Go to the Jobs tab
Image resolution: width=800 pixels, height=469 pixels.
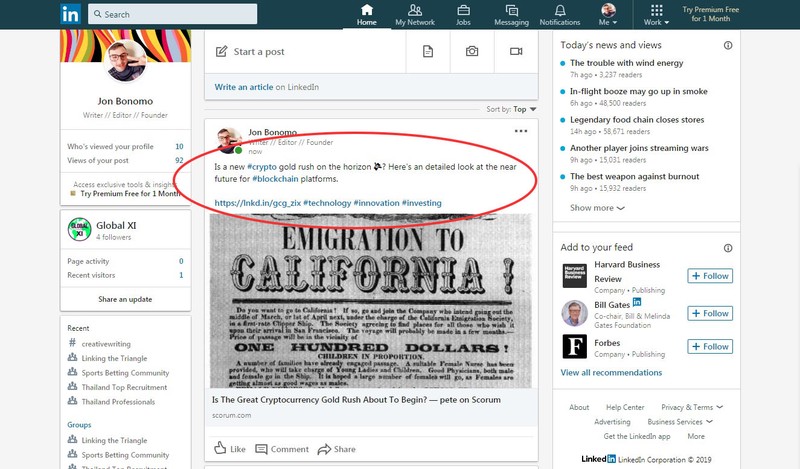click(463, 15)
